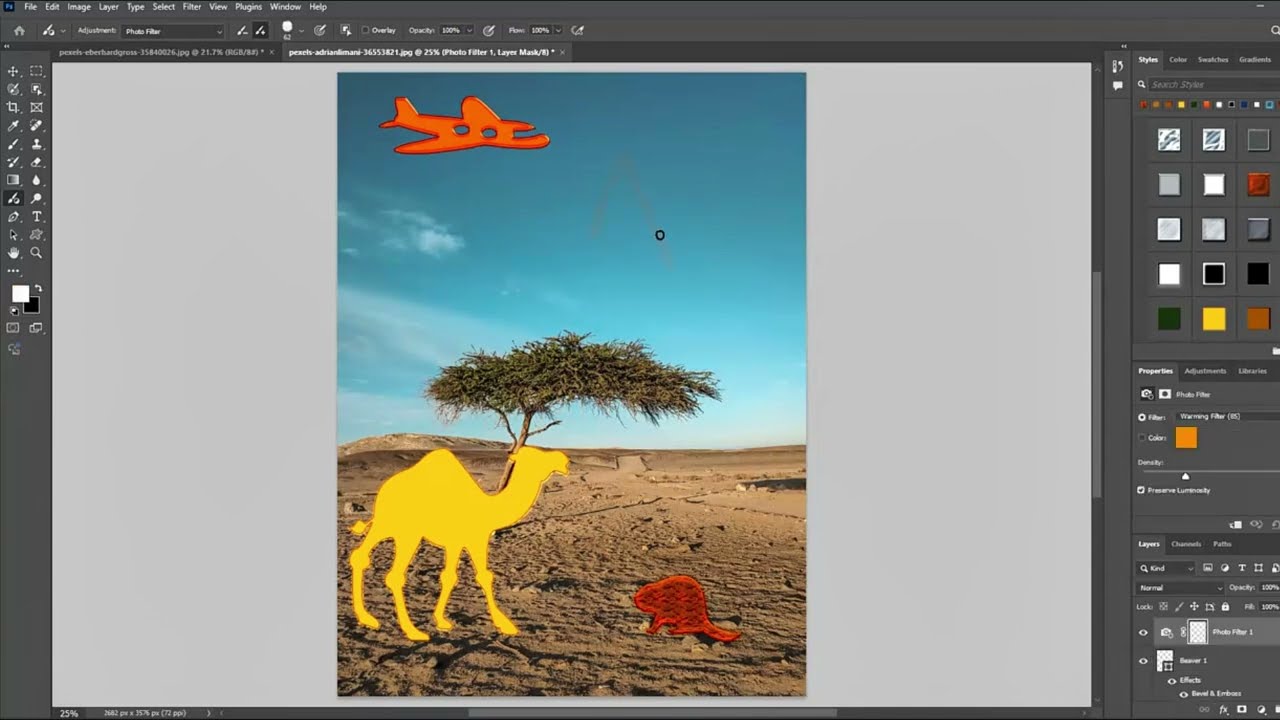Click the orange Photo Filter color swatch
The height and width of the screenshot is (720, 1280).
pyautogui.click(x=1186, y=438)
